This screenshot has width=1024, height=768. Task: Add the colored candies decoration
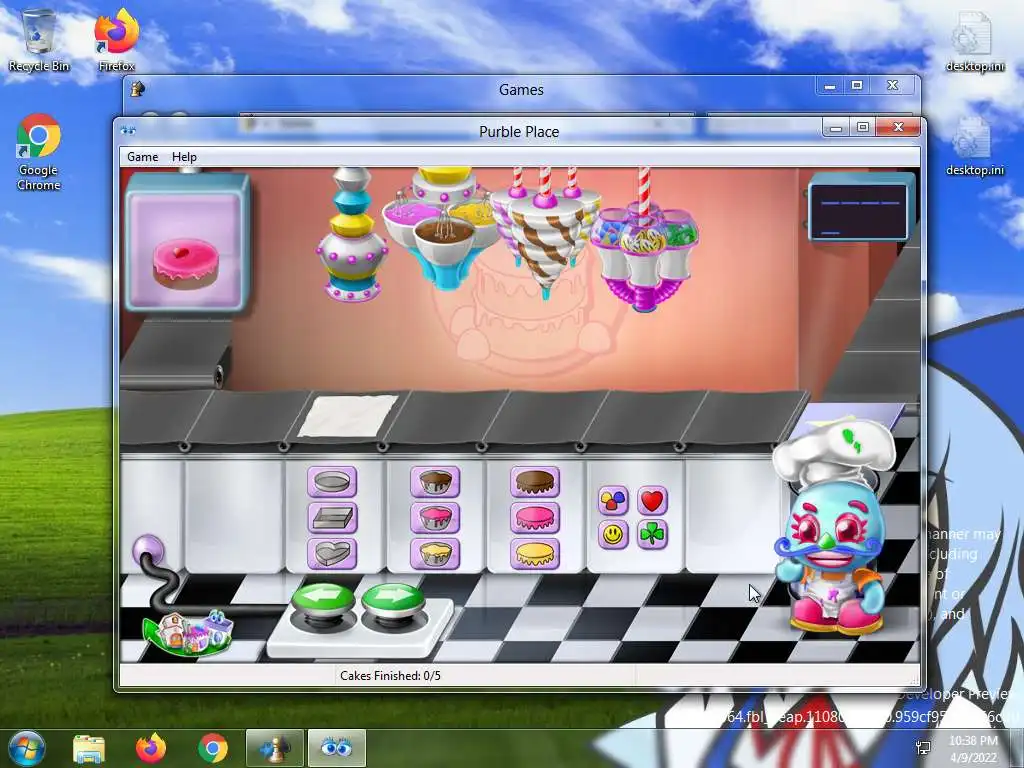(613, 501)
